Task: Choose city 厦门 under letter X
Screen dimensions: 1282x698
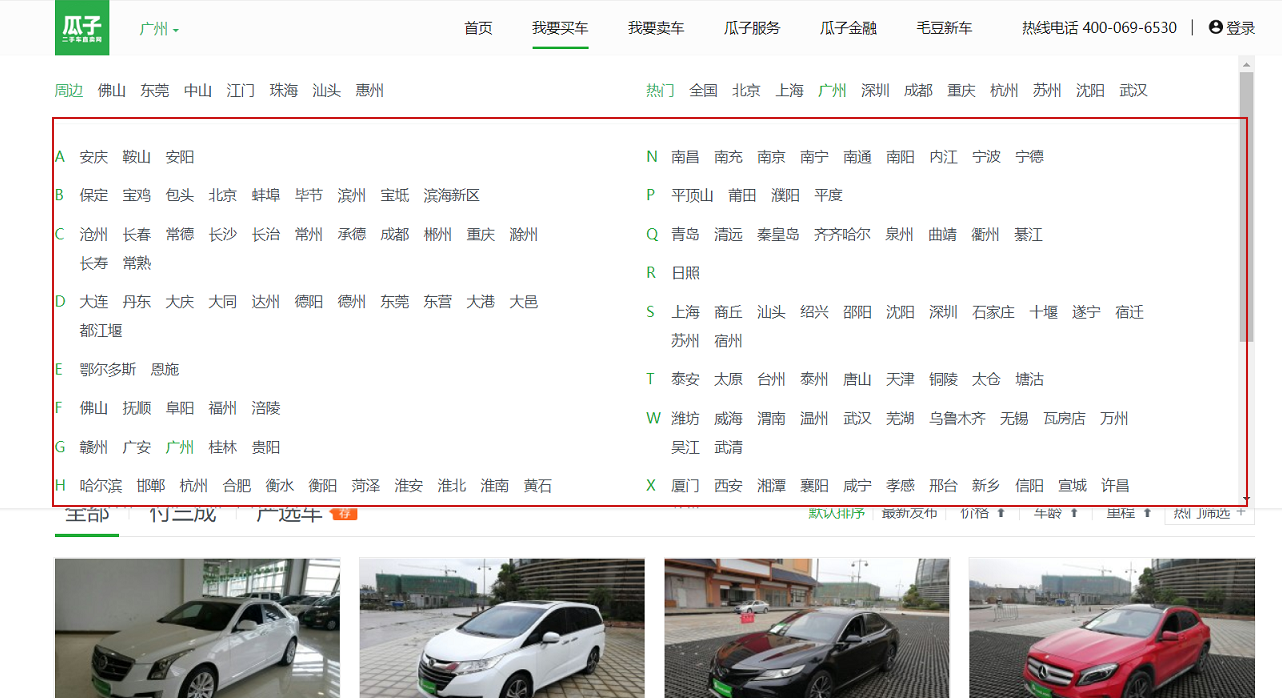Action: 686,486
